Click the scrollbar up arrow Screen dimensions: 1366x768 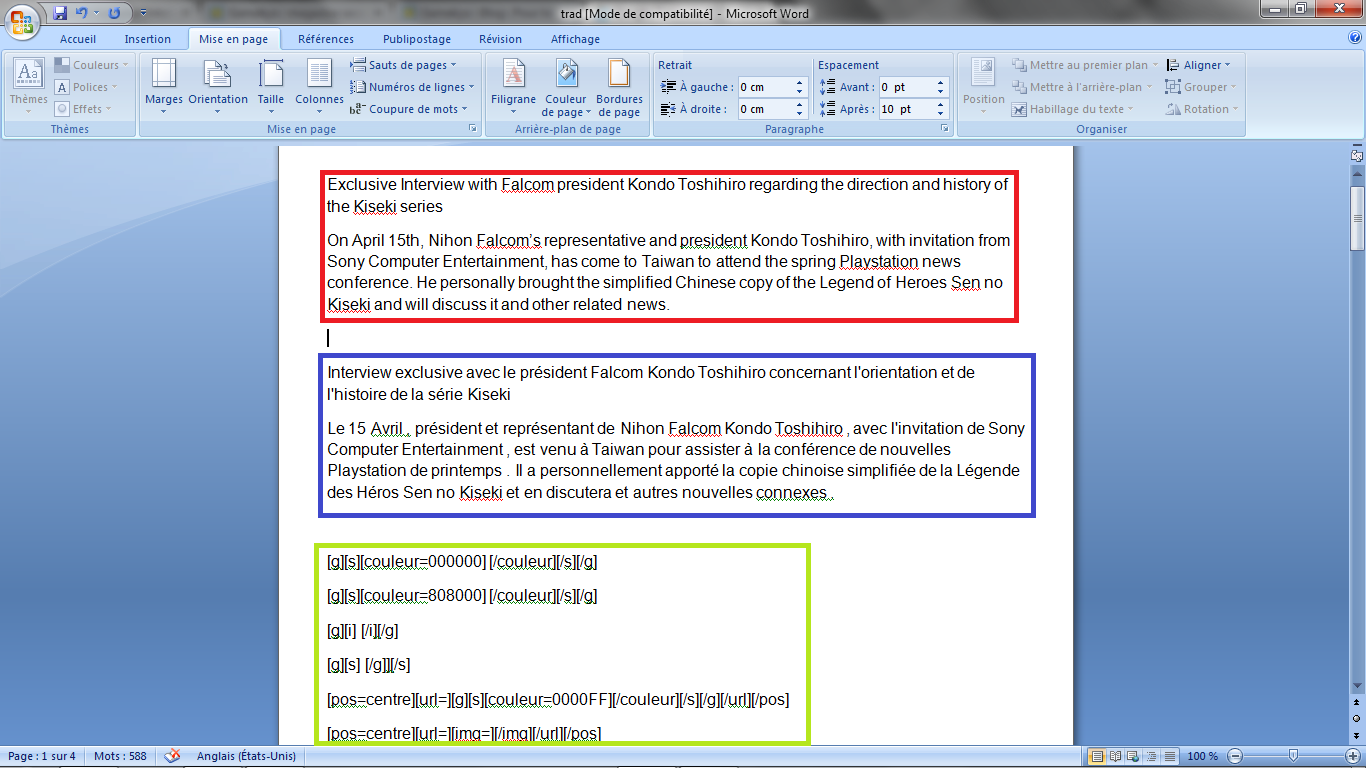[1357, 175]
